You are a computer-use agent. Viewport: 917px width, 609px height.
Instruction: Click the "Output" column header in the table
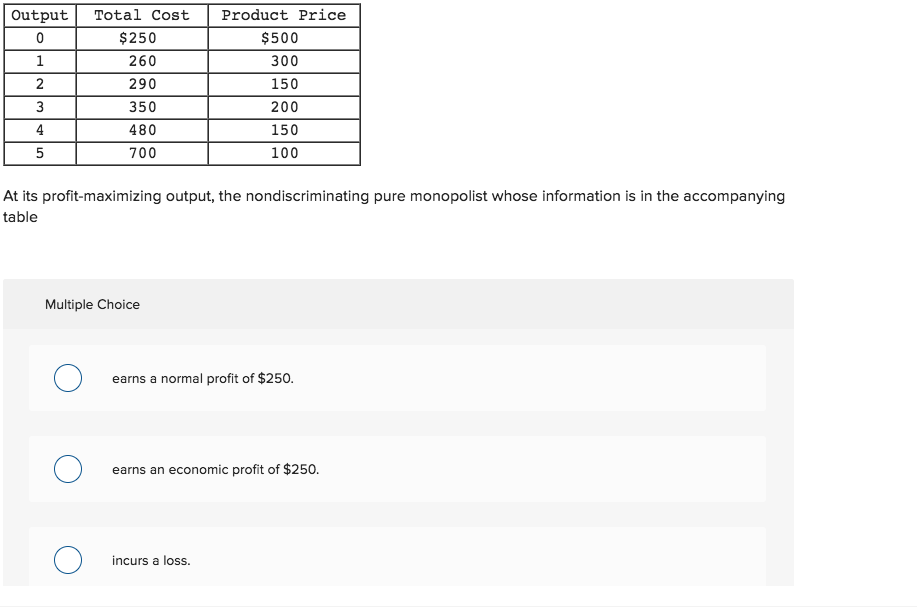pos(39,15)
